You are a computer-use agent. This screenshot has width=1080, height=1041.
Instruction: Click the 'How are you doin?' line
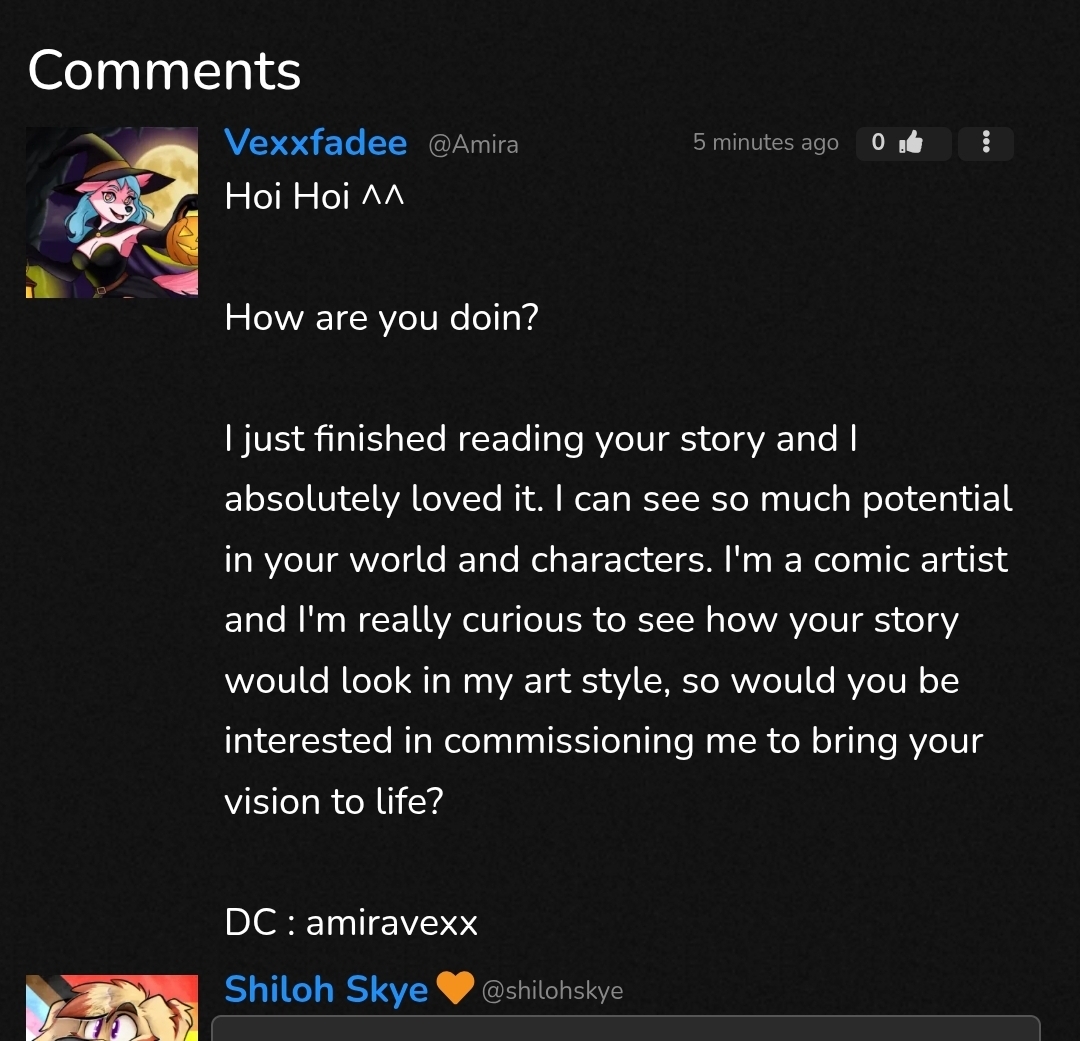(x=381, y=318)
